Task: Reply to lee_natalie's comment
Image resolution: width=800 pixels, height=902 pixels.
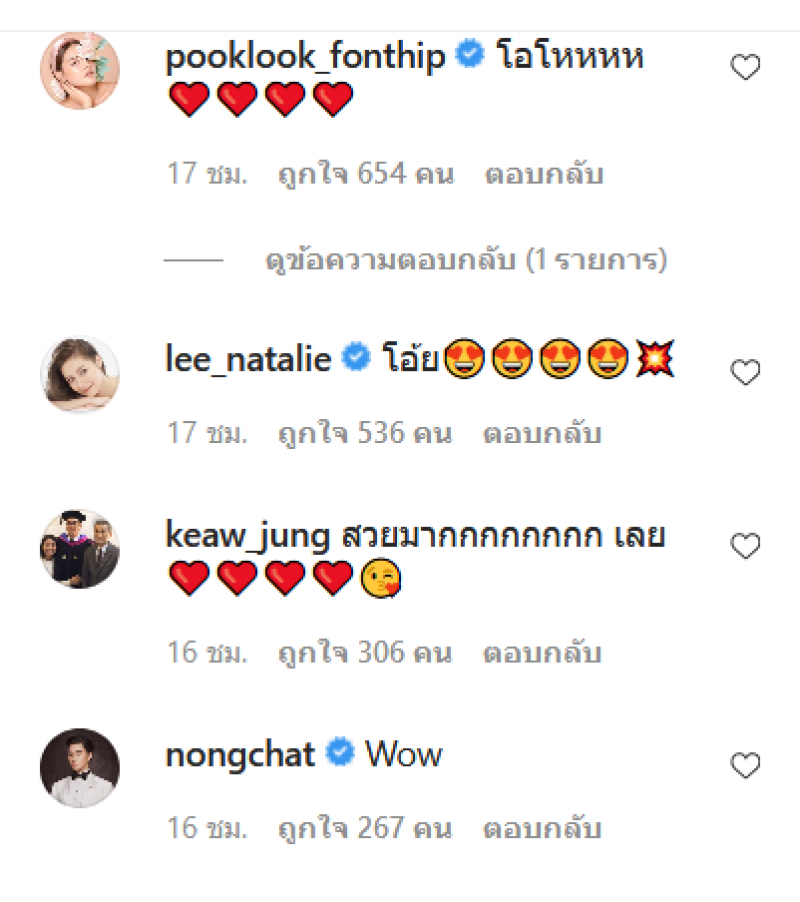Action: pos(542,434)
